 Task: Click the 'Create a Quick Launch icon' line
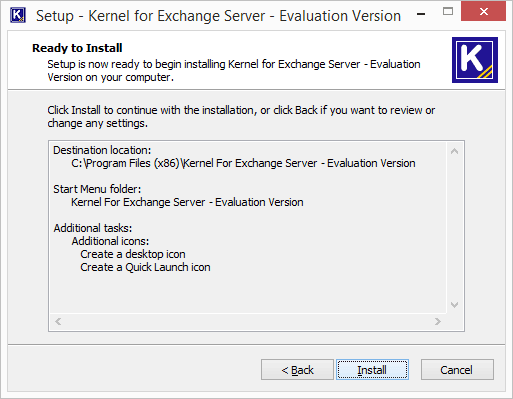coord(145,267)
